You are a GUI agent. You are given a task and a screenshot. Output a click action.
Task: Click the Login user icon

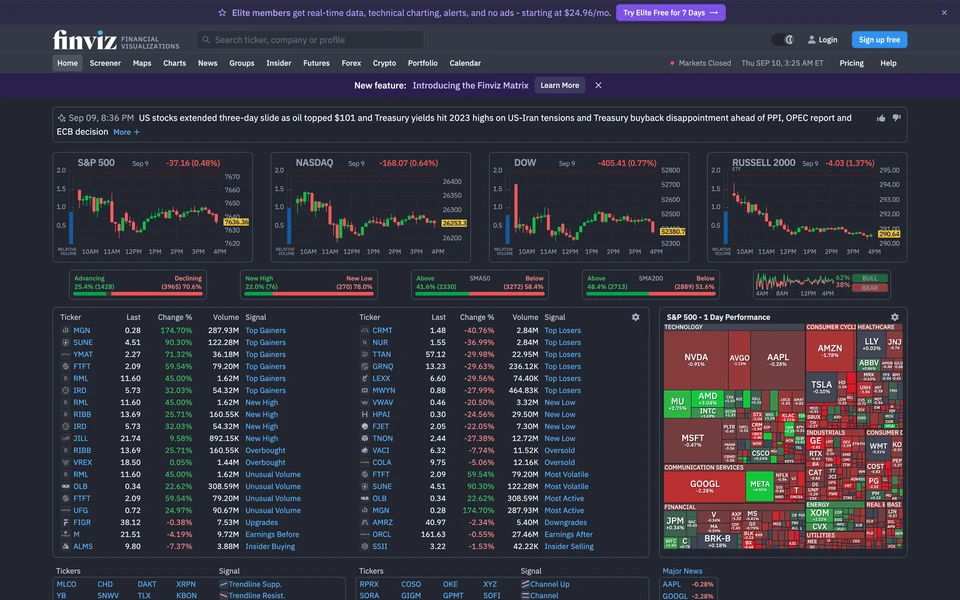pos(811,40)
